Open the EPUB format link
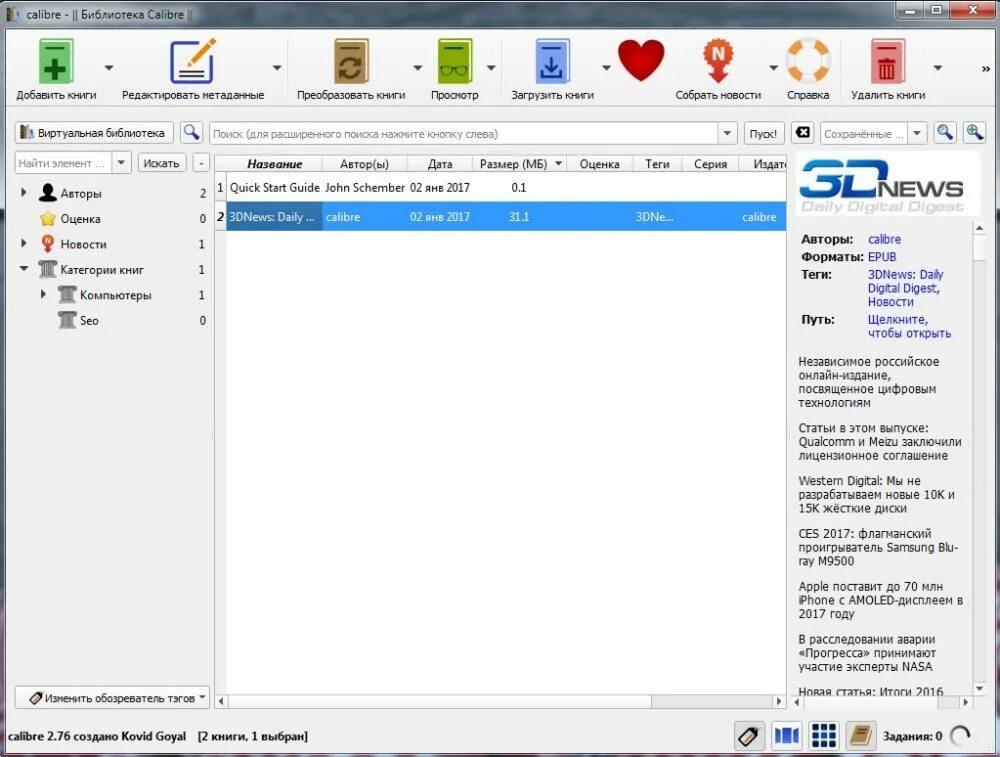 point(882,256)
